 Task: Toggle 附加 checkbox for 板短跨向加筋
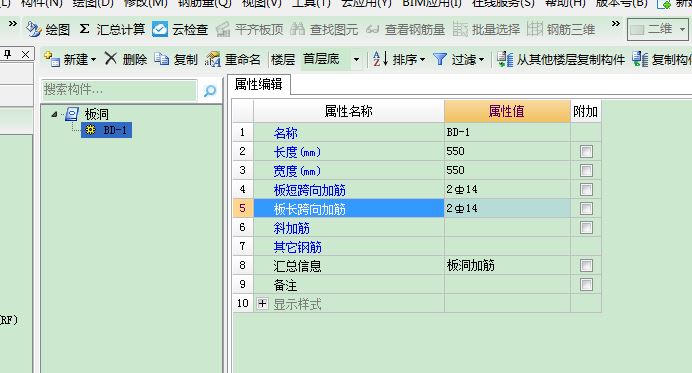pos(586,189)
